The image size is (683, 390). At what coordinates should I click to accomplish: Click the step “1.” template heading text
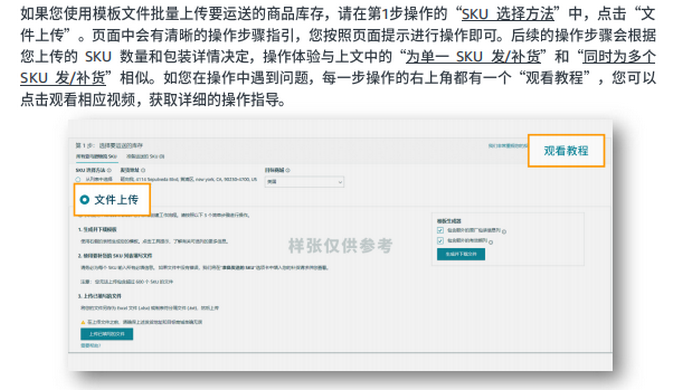coord(98,230)
